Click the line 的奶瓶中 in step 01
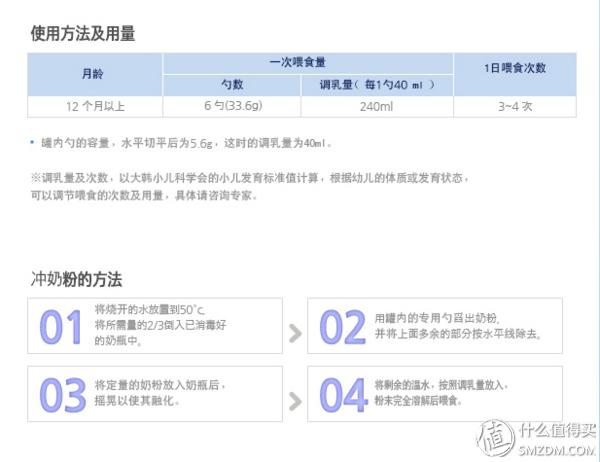Image resolution: width=600 pixels, height=462 pixels. 118,340
